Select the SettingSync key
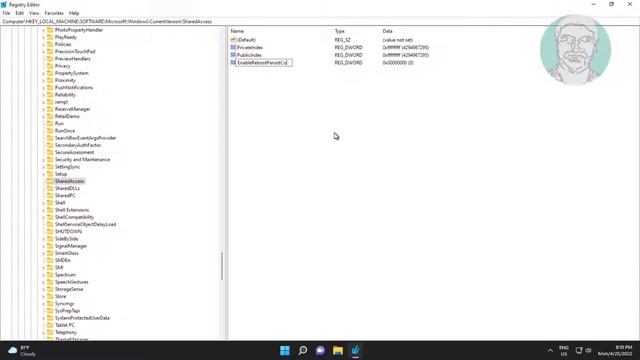This screenshot has height=360, width=640. pyautogui.click(x=67, y=167)
